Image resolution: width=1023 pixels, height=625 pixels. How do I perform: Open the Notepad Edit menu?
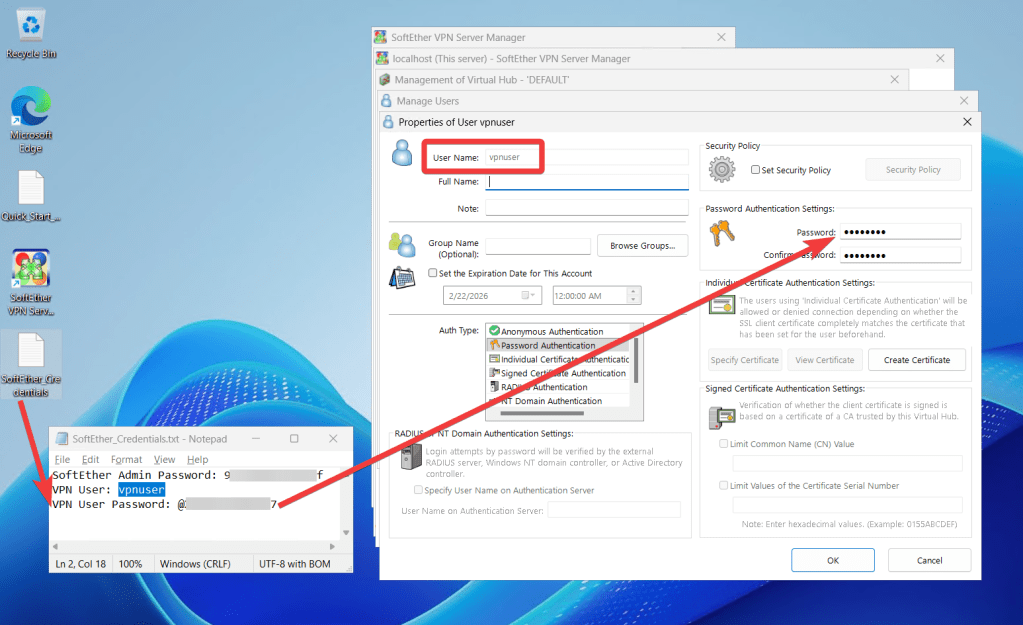[90, 460]
